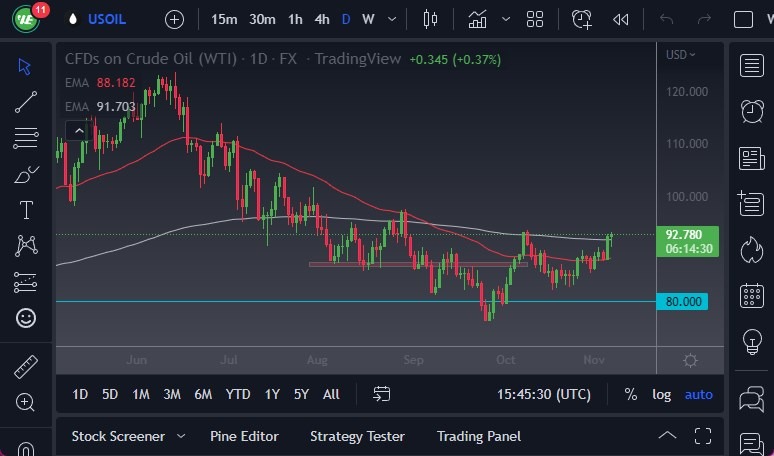Viewport: 774px width, 456px height.
Task: Toggle auto scale mode
Action: coord(698,394)
